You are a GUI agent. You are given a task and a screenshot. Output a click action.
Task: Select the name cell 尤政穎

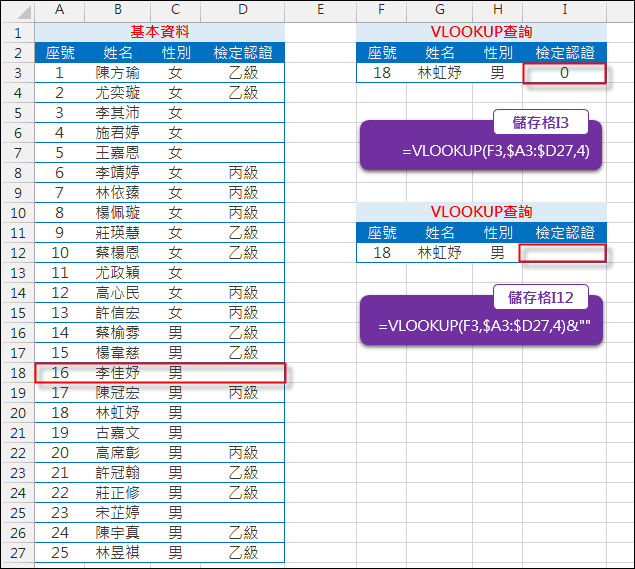(117, 273)
